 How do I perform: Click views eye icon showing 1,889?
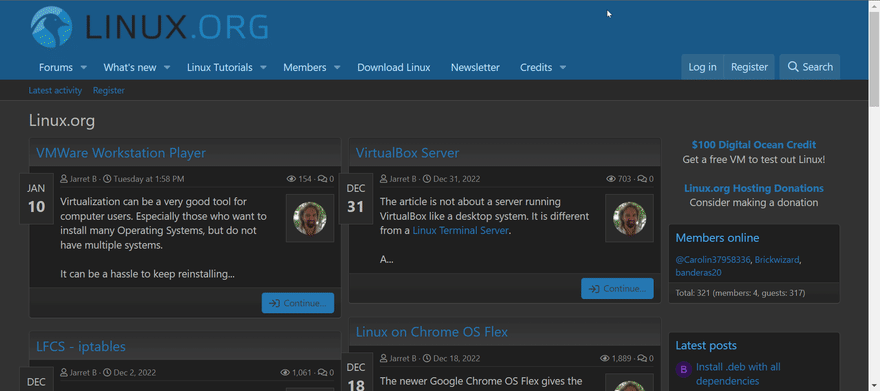click(x=604, y=358)
